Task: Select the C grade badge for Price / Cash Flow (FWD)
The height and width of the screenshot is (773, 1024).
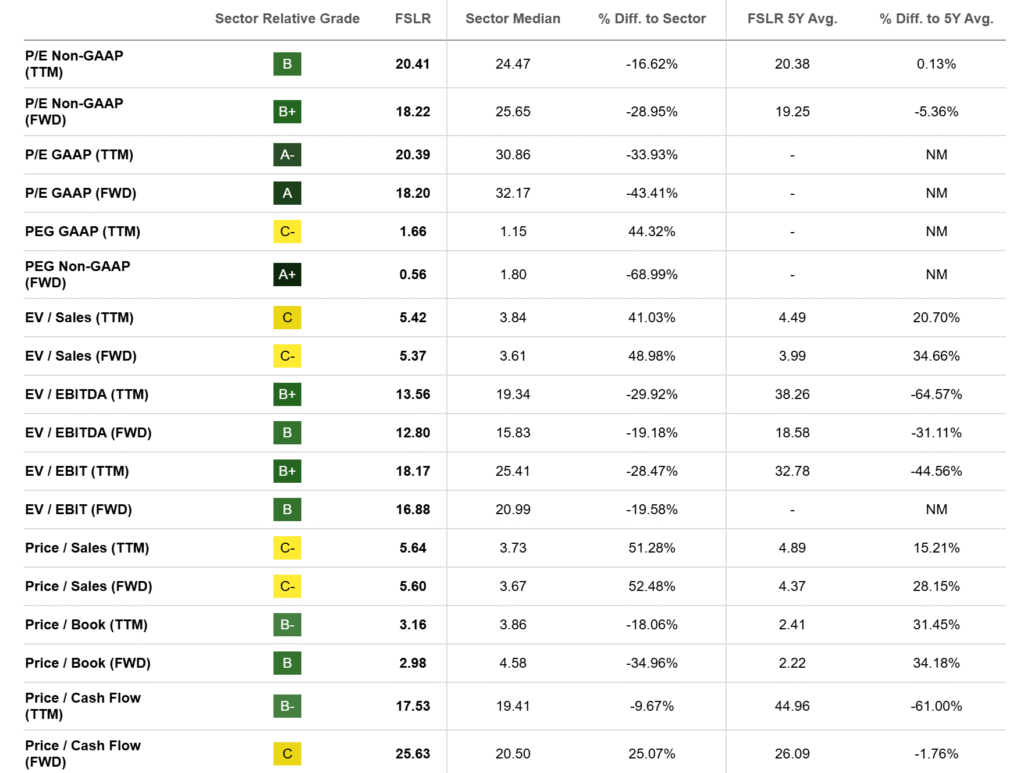Action: (x=287, y=754)
